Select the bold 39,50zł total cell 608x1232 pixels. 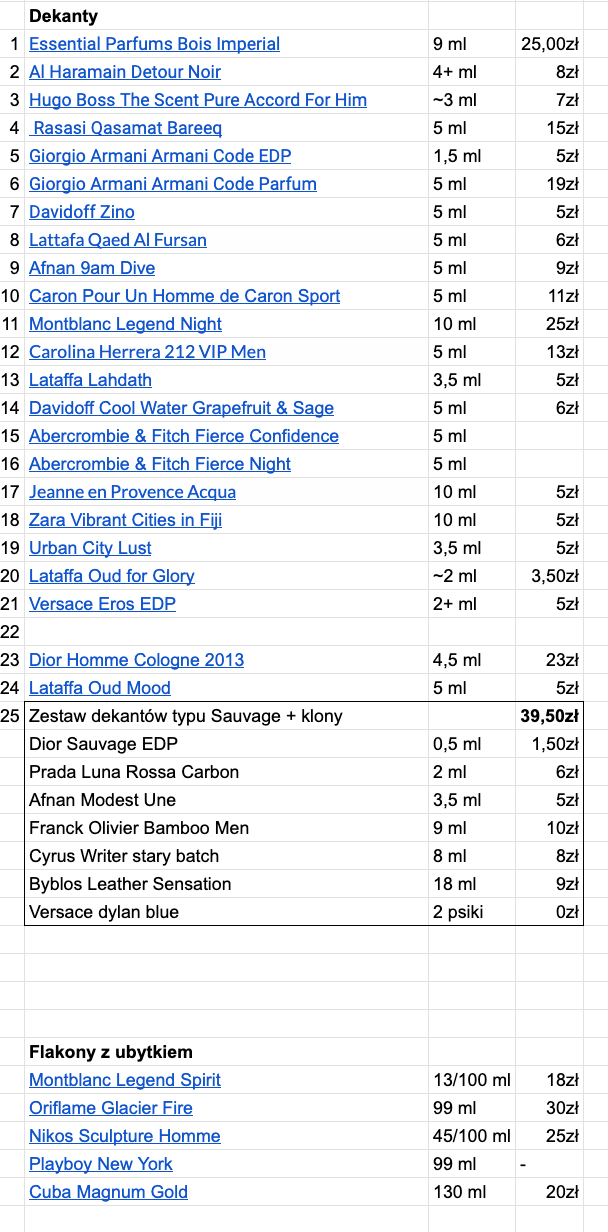point(550,716)
